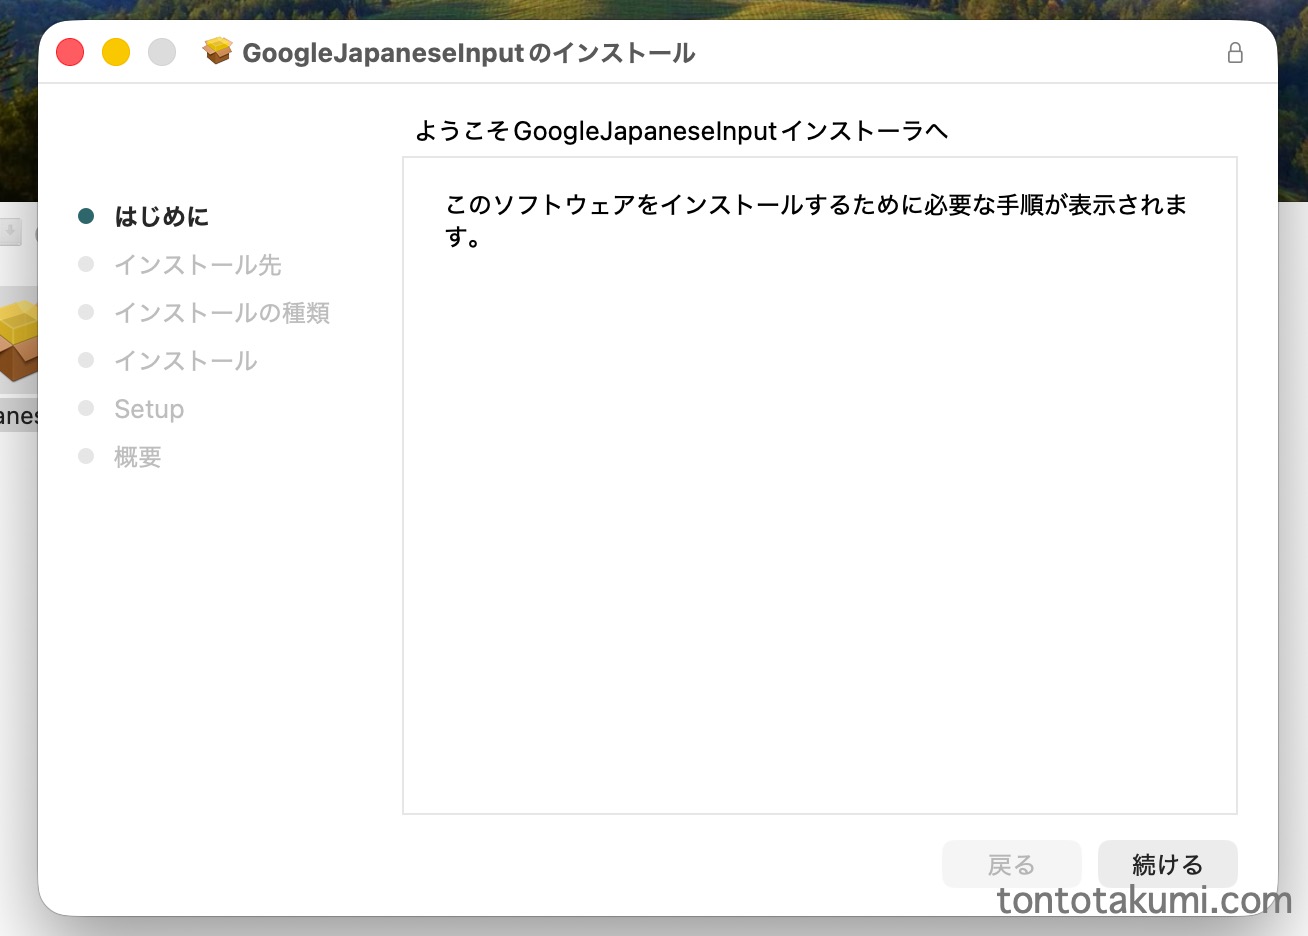Click the lock icon in title bar
This screenshot has height=936, width=1308.
[x=1235, y=53]
